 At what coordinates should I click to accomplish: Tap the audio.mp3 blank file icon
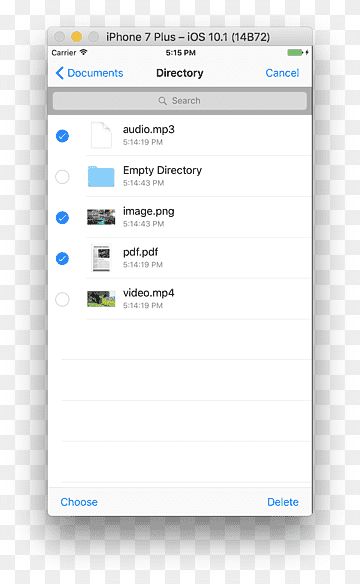point(101,136)
